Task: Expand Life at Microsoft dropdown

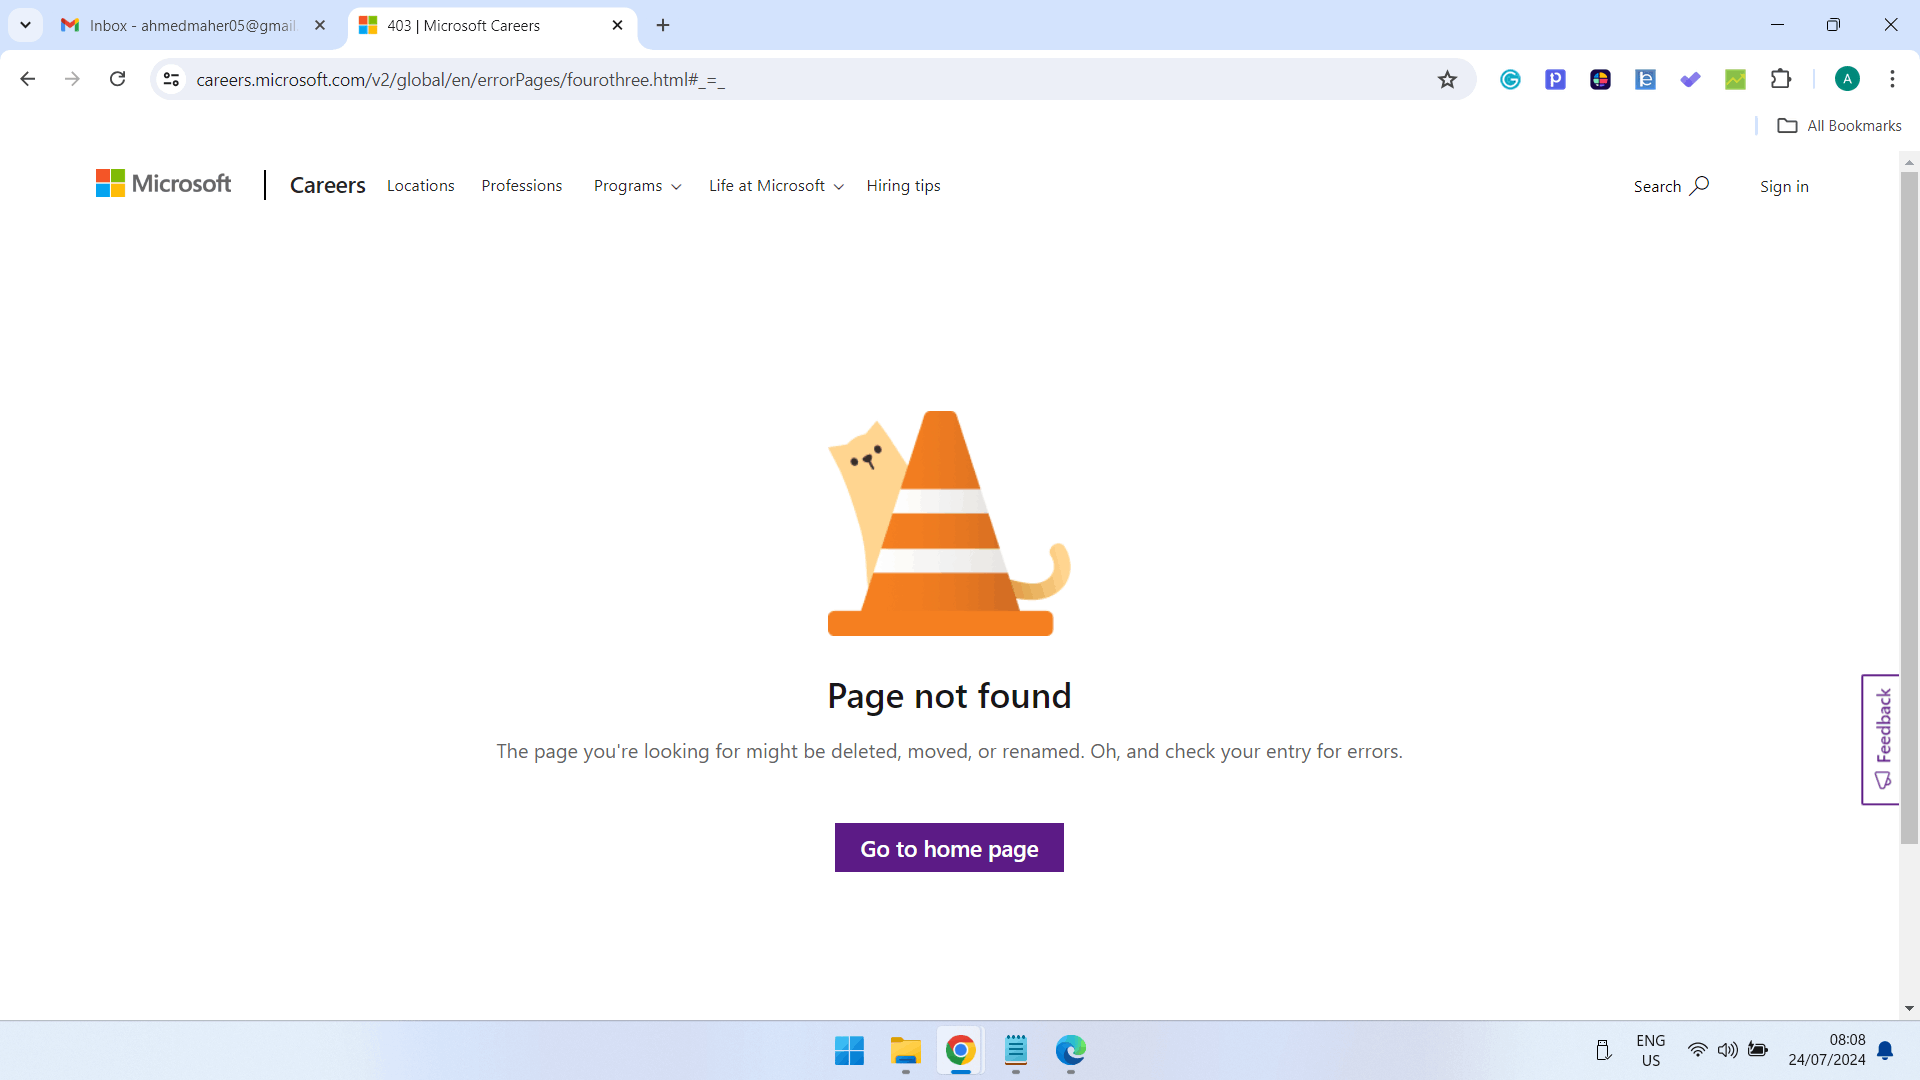Action: click(776, 186)
